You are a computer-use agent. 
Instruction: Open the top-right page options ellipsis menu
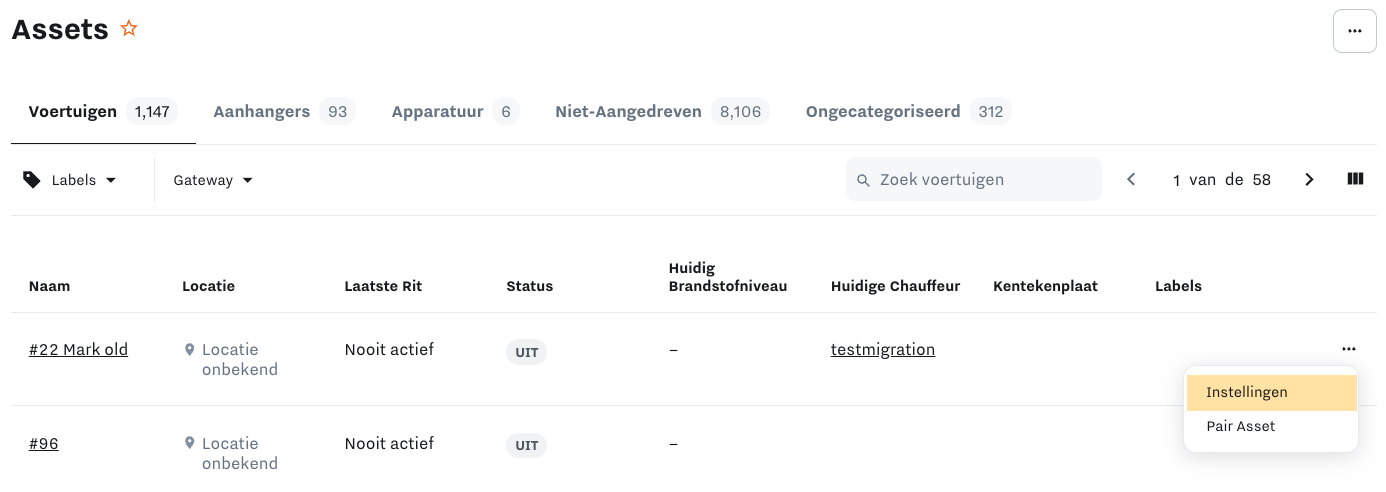coord(1355,31)
